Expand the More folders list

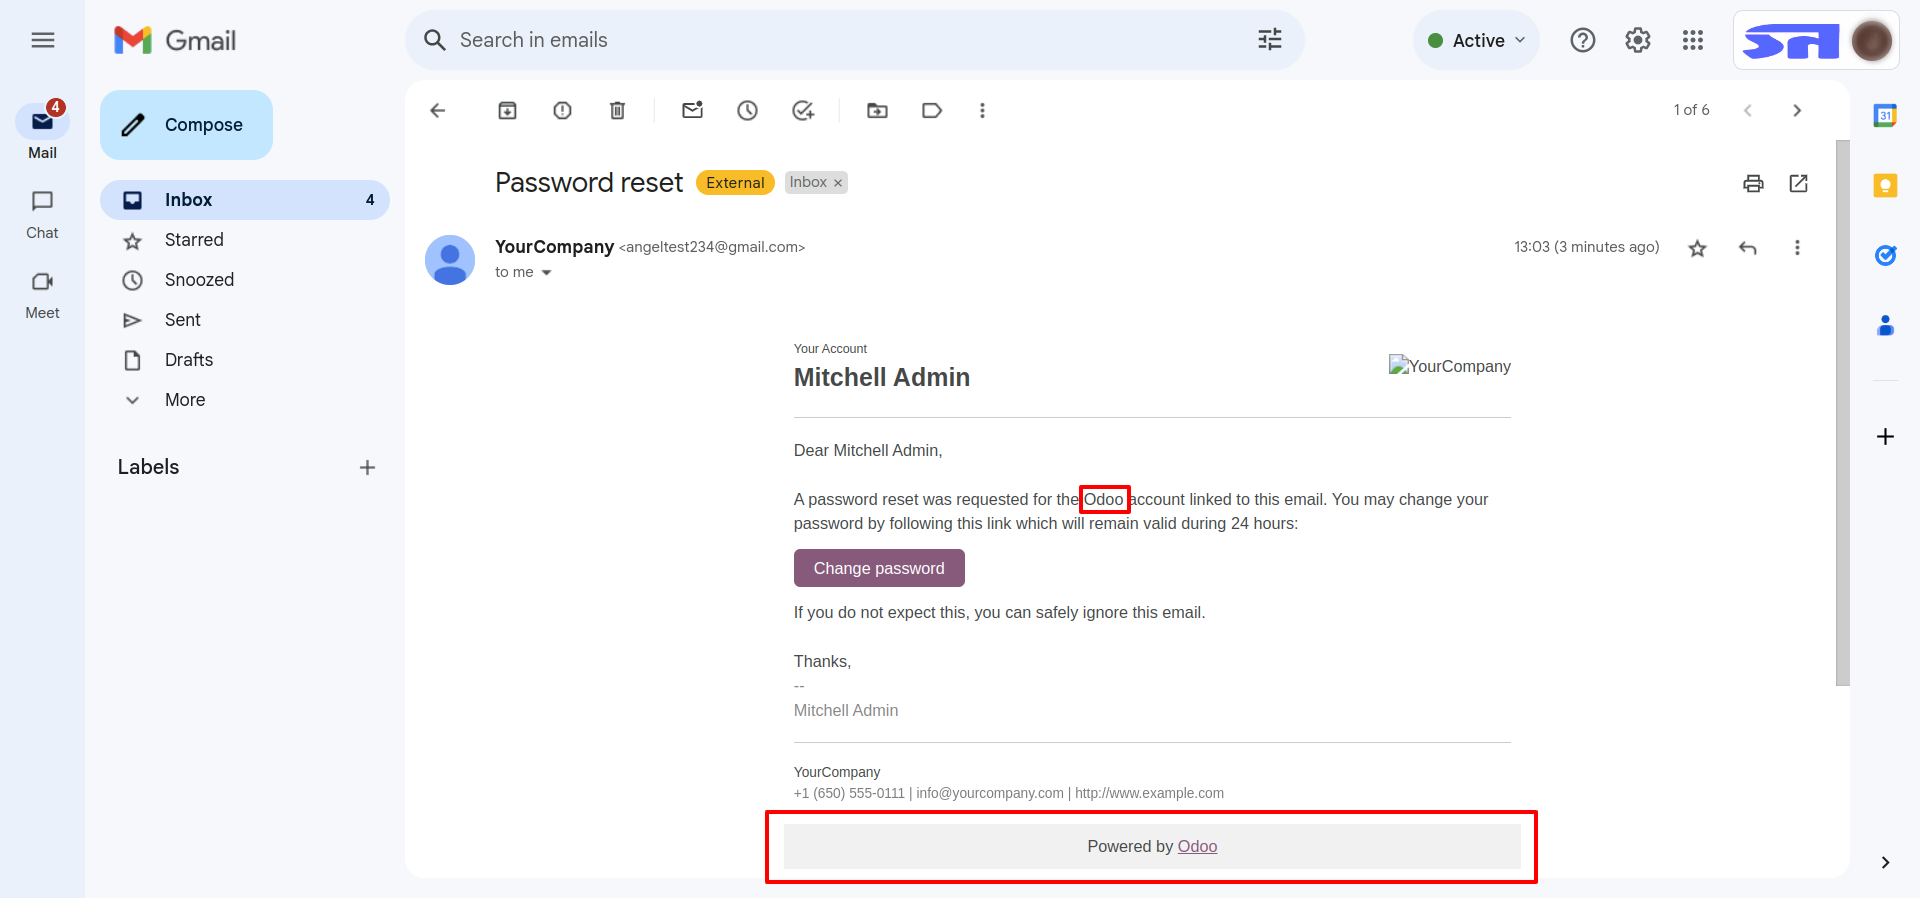[x=185, y=400]
